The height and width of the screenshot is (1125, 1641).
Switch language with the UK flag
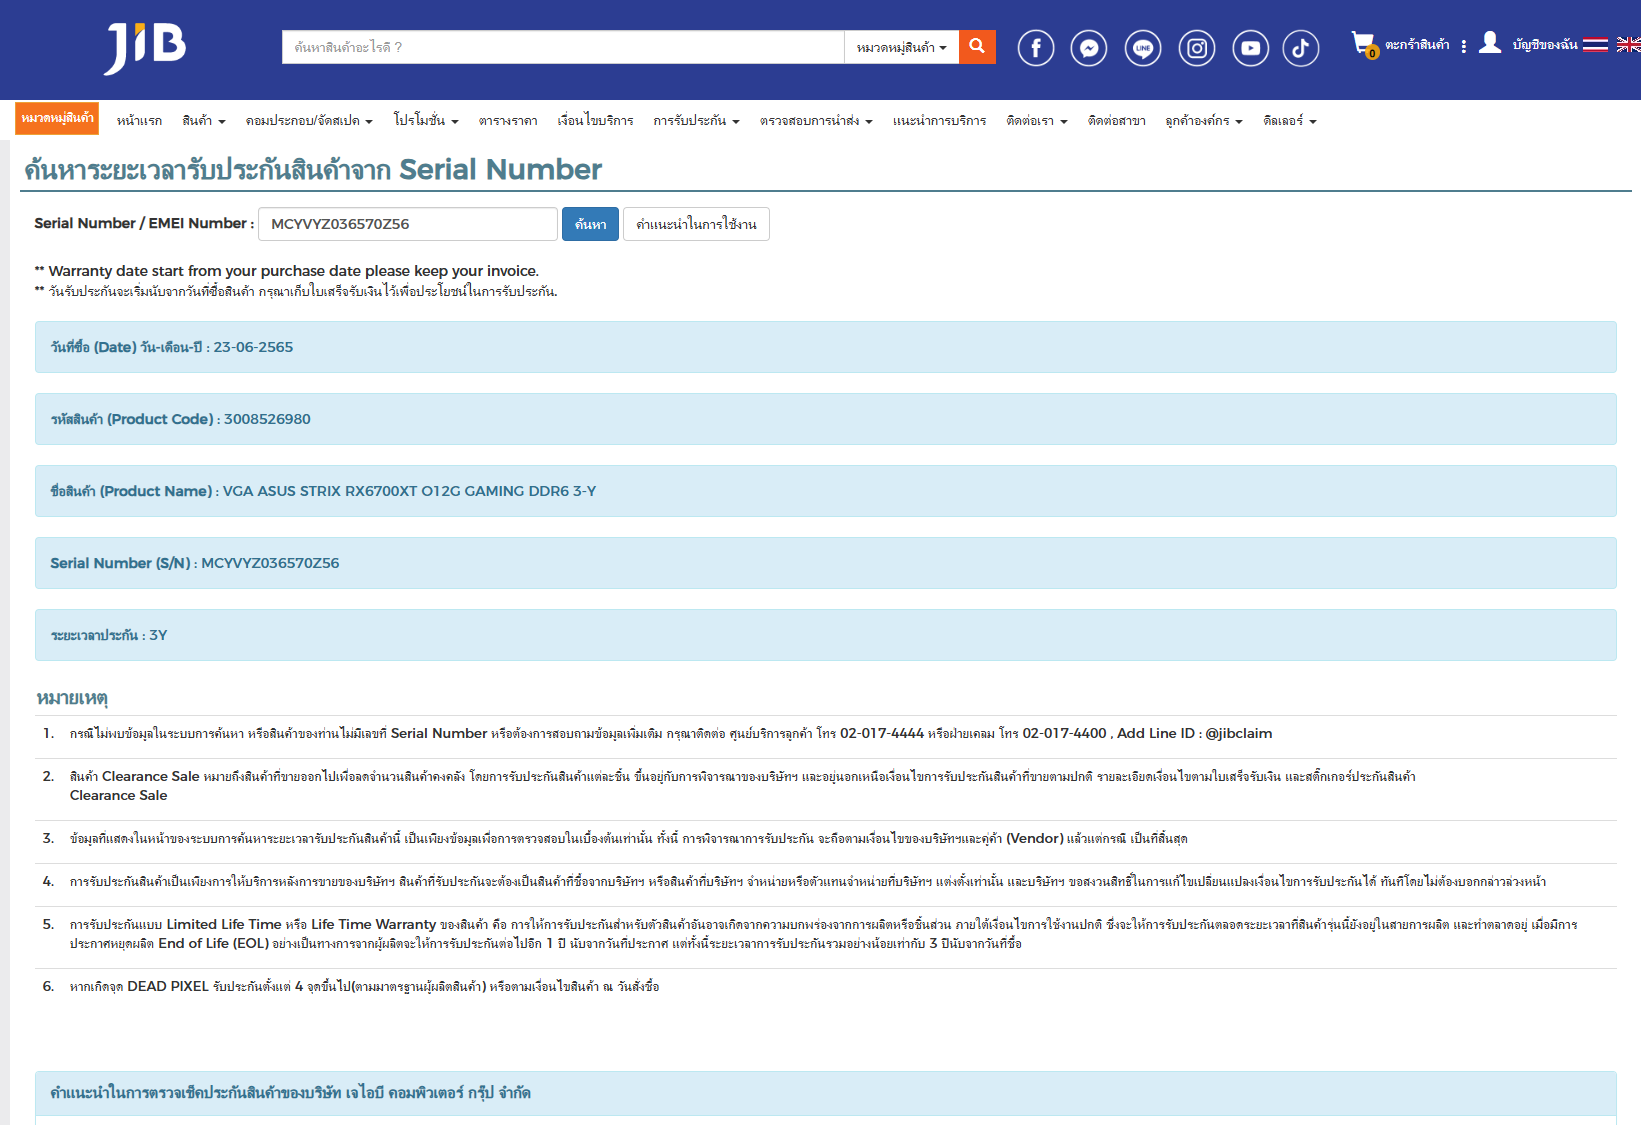tap(1628, 45)
